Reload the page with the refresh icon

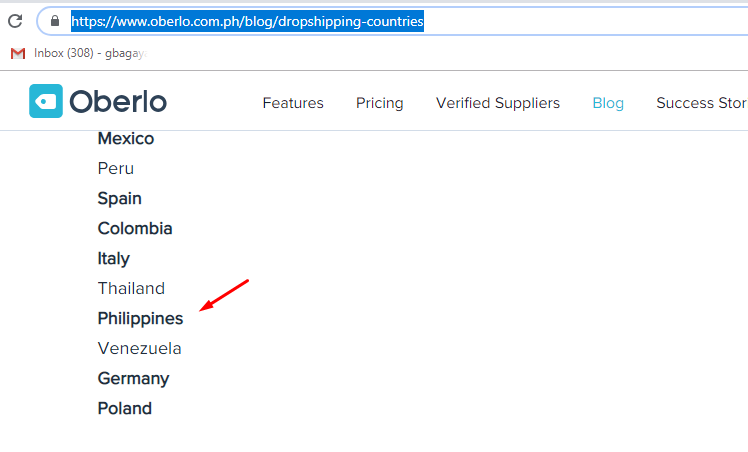pos(15,21)
